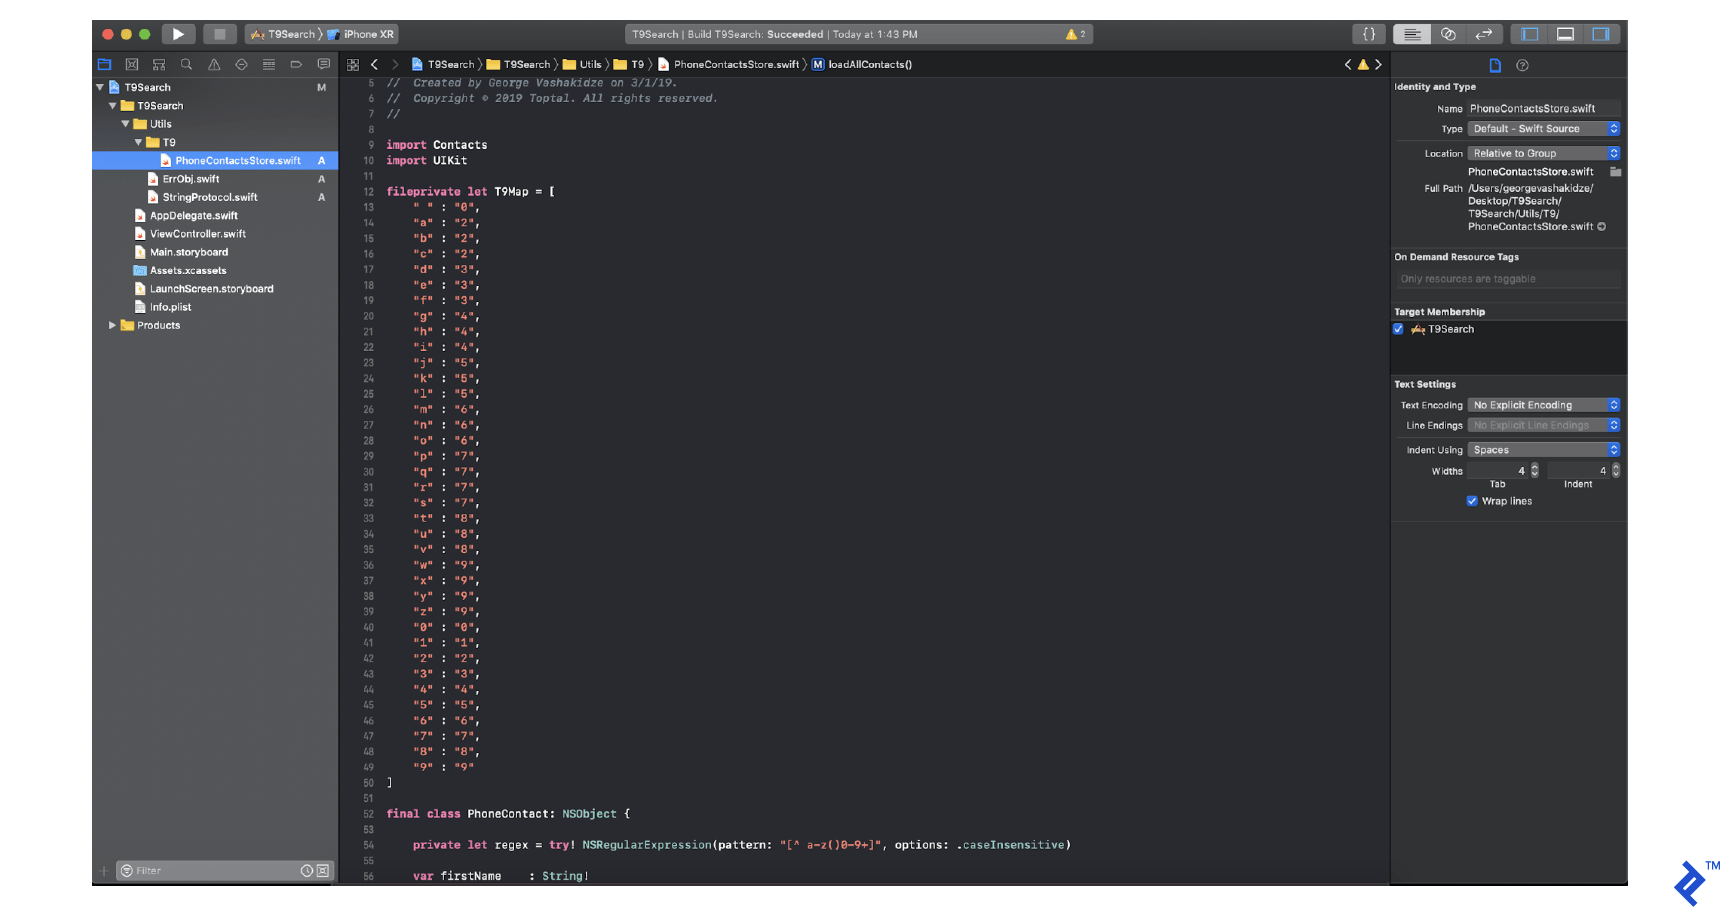Image resolution: width=1720 pixels, height=907 pixels.
Task: Open the Type dropdown Default - Swift Source
Action: (x=1544, y=129)
